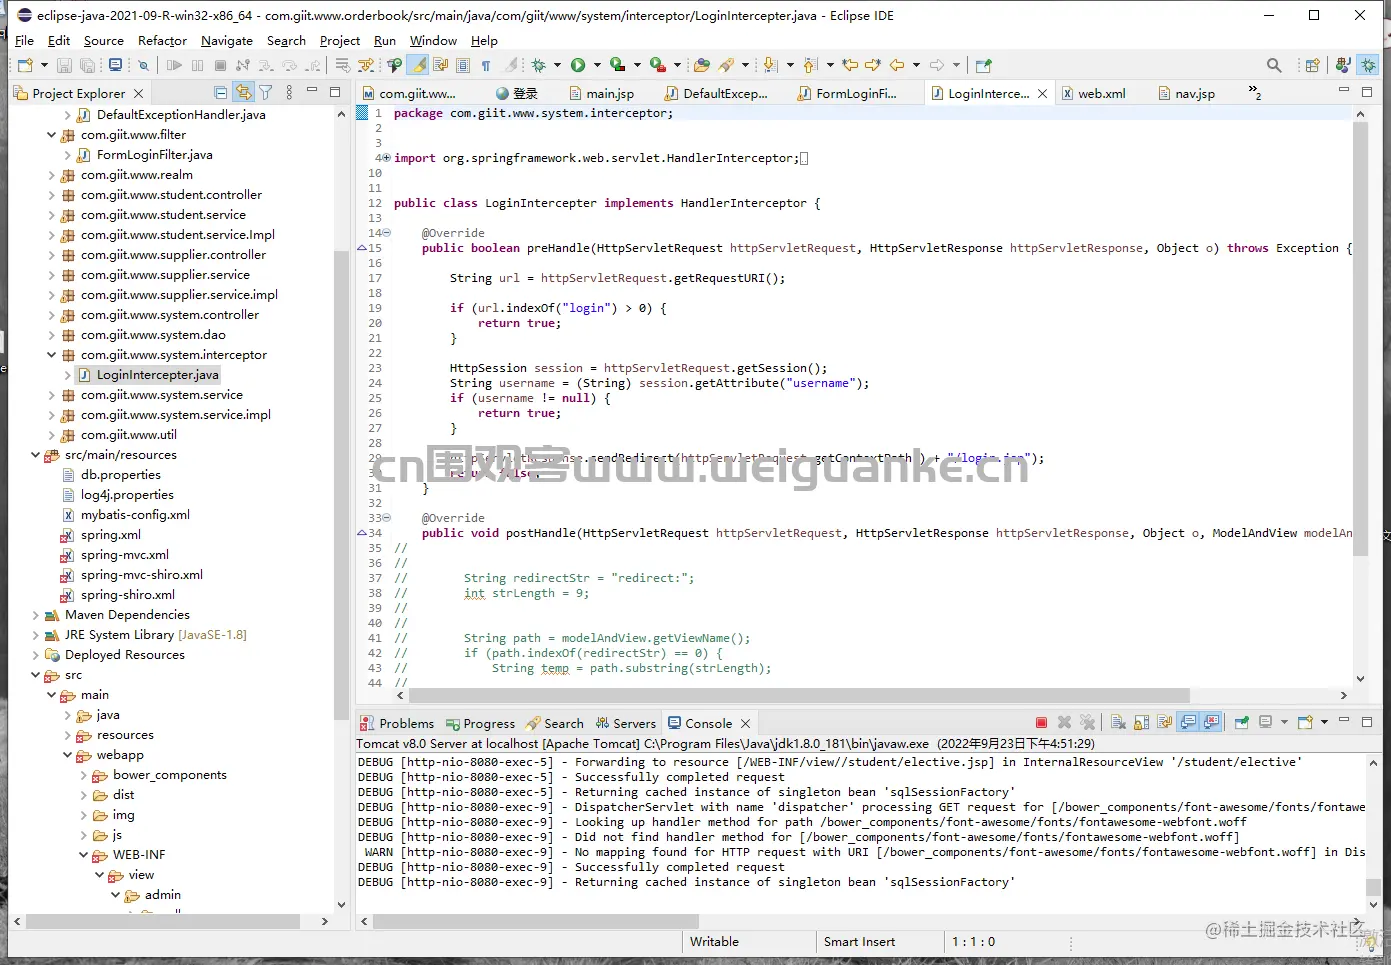Open the Refactor menu
Viewport: 1391px width, 965px height.
(x=162, y=41)
